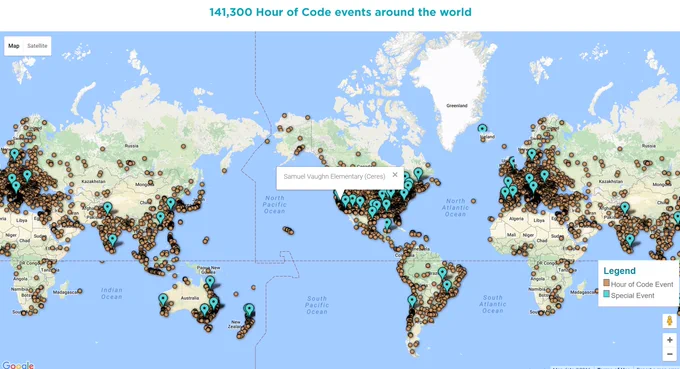The image size is (680, 369).
Task: Click the Algeria country label
Action: 516,219
